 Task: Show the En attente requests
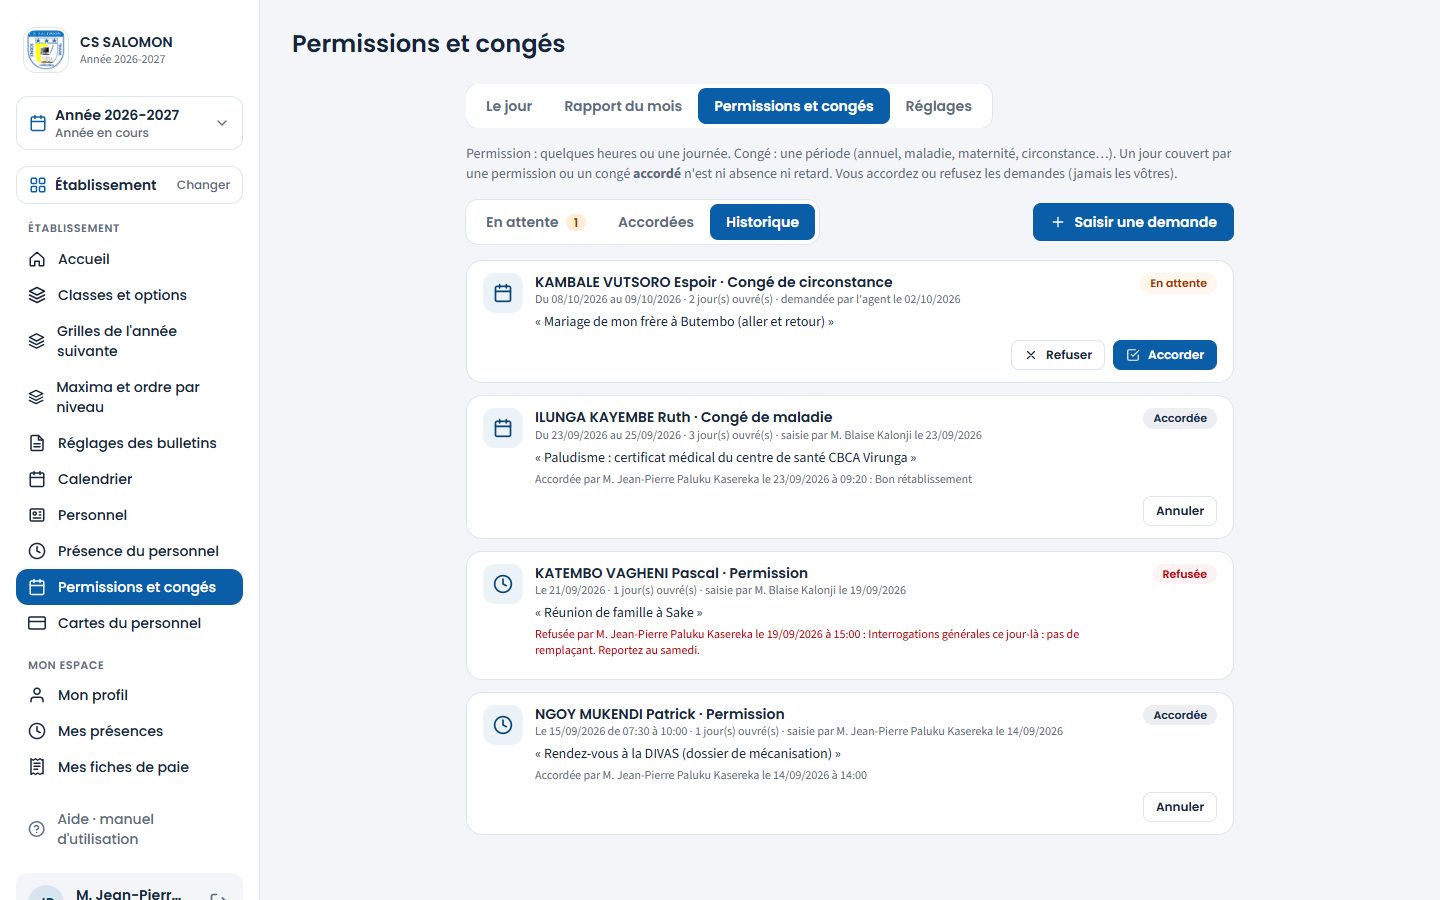[535, 222]
